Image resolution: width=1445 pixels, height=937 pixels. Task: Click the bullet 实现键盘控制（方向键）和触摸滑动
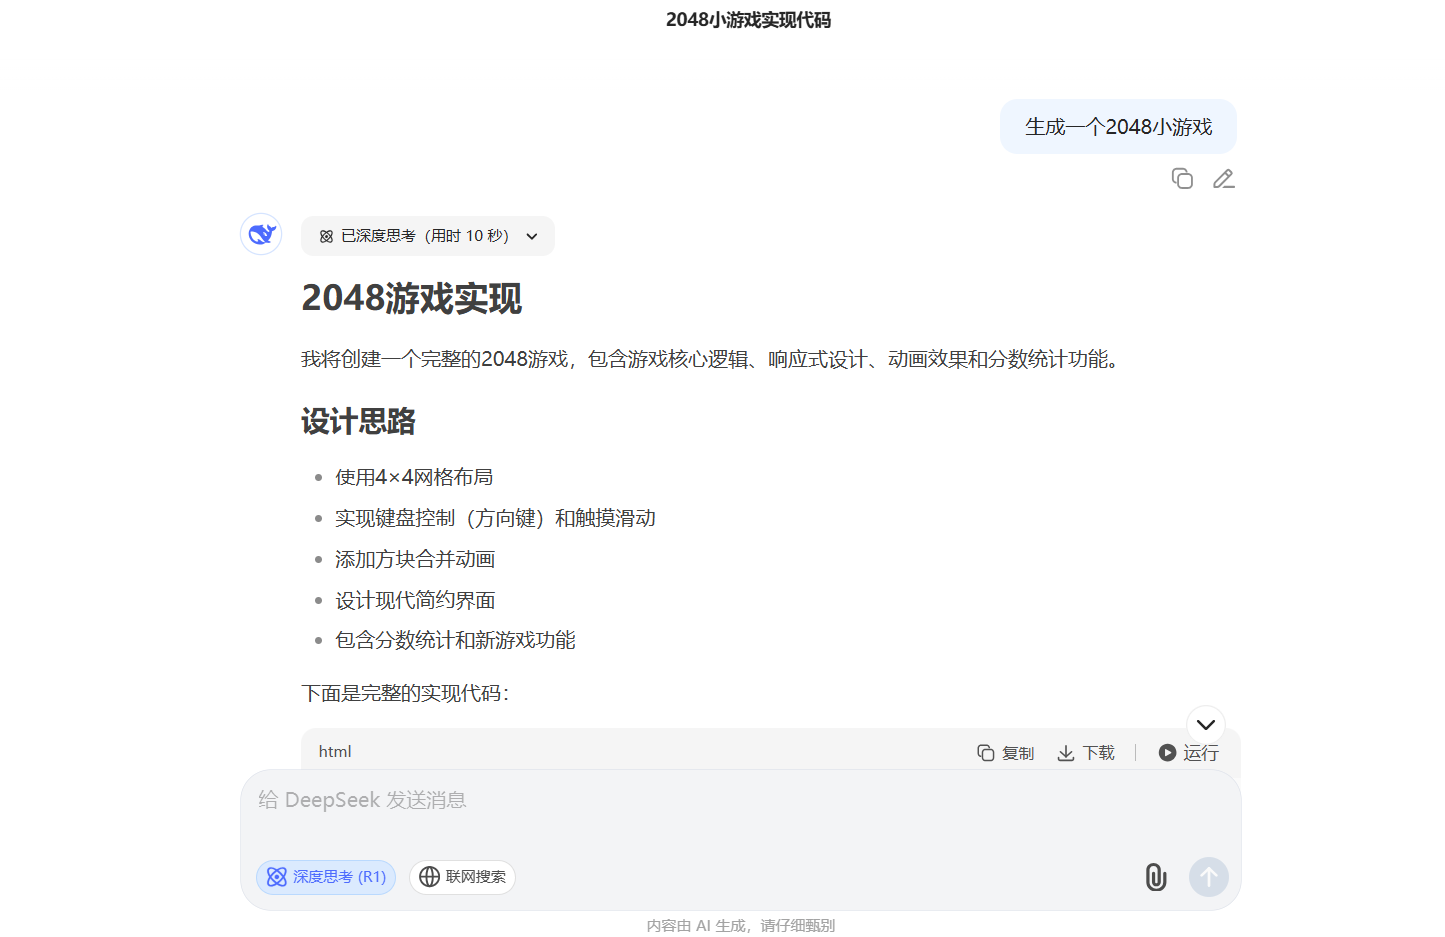pos(495,518)
